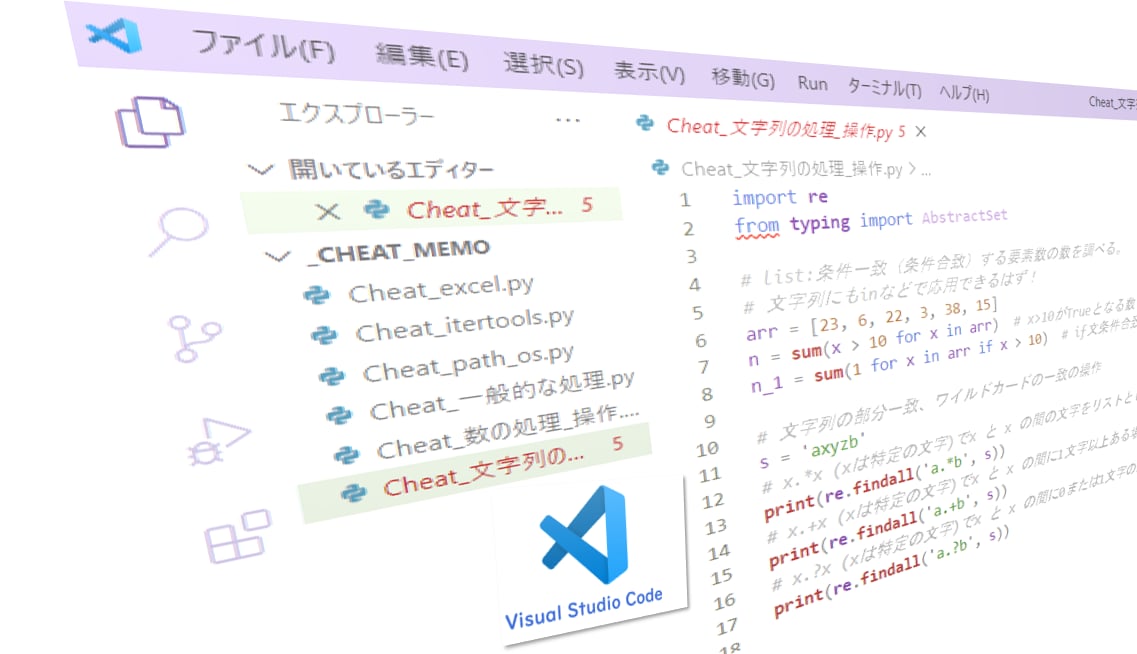Click line number 1 in the gutter
This screenshot has height=654, width=1137.
[685, 199]
